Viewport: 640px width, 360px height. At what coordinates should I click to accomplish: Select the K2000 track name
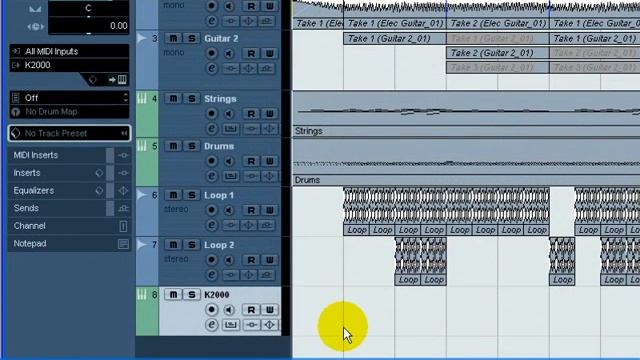(x=217, y=295)
